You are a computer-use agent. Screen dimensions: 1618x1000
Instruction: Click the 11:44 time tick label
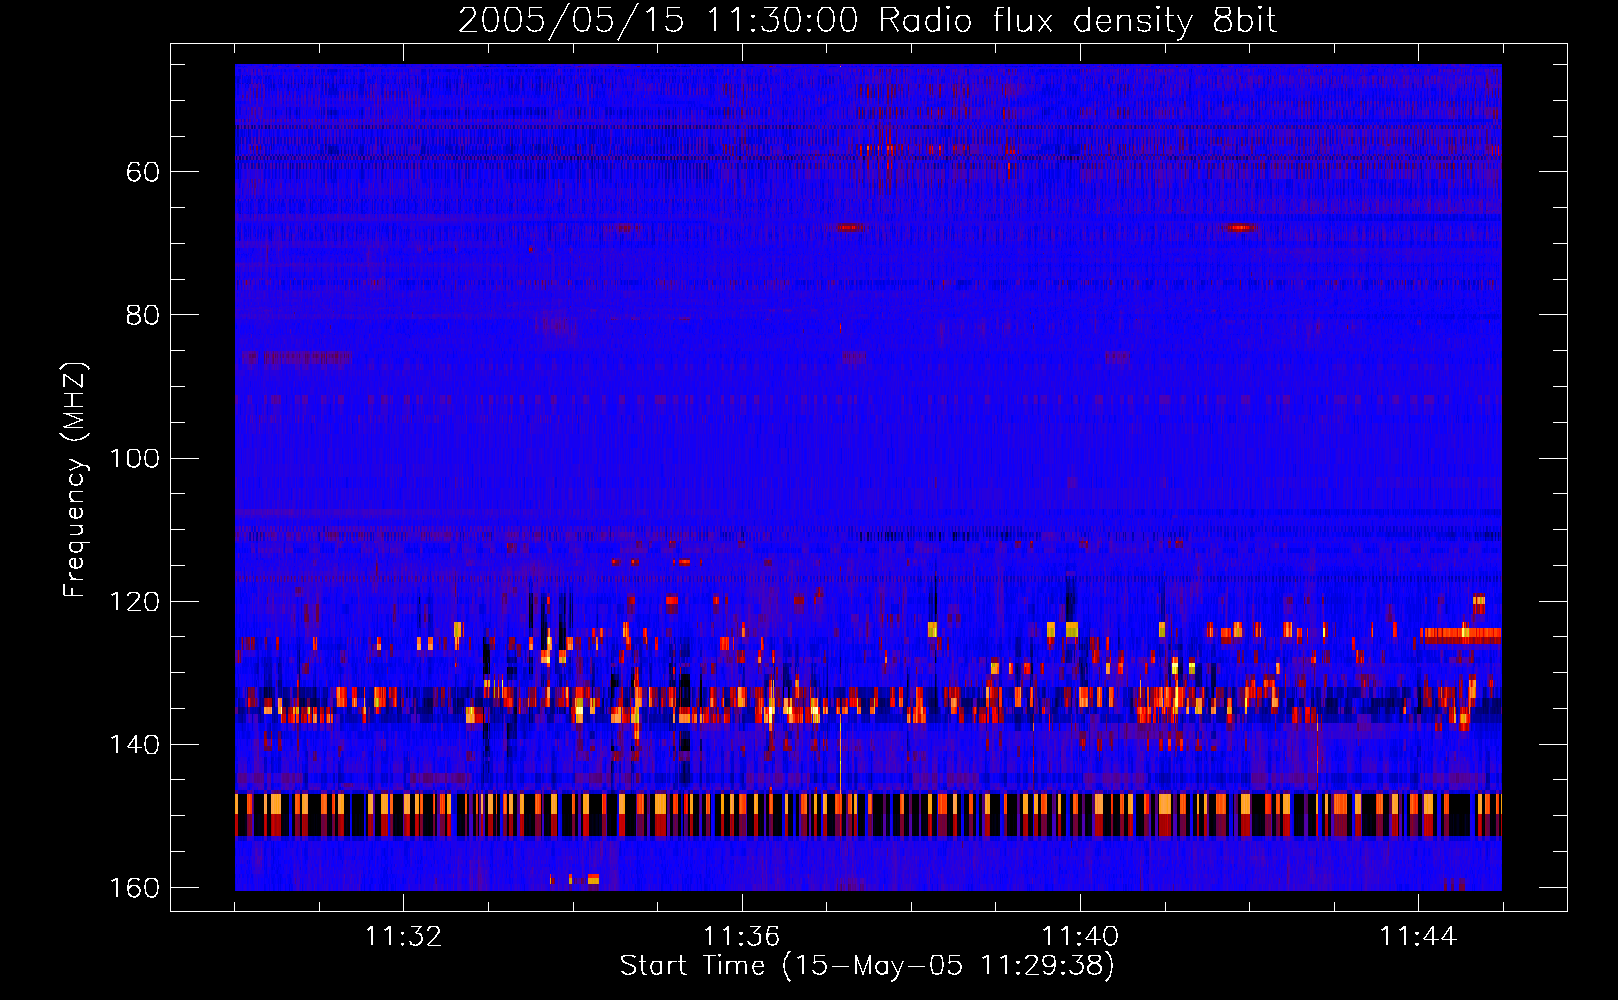point(1418,937)
